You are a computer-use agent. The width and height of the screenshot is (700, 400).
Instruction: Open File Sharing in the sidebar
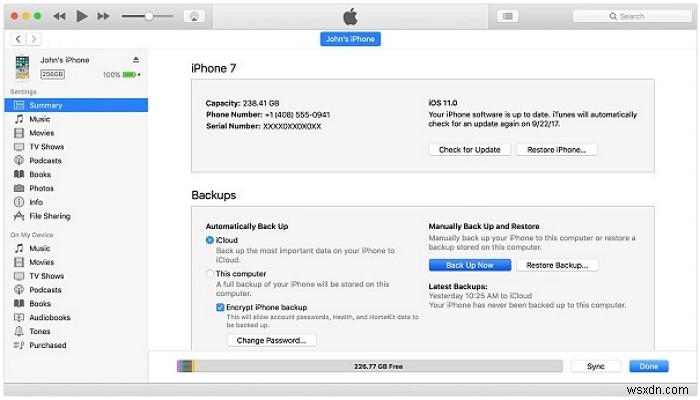[x=76, y=216]
